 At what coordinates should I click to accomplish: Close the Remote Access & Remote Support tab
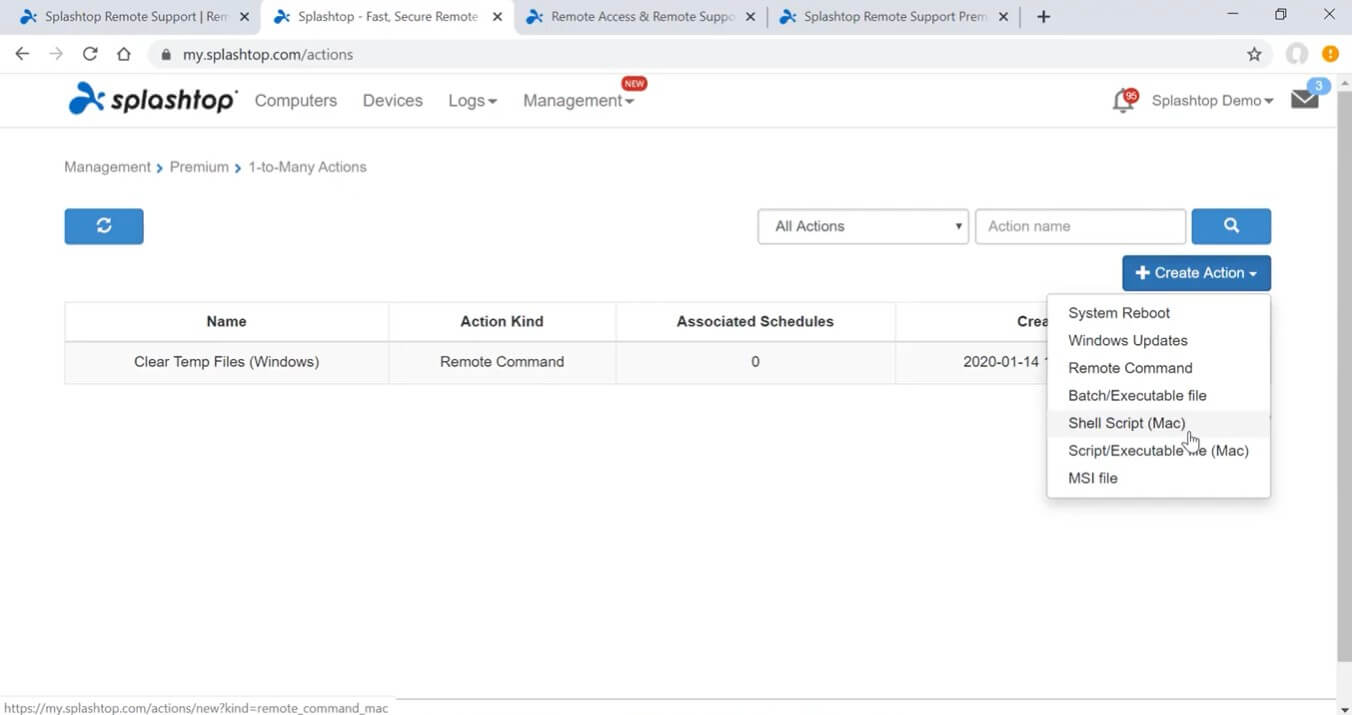click(x=750, y=17)
